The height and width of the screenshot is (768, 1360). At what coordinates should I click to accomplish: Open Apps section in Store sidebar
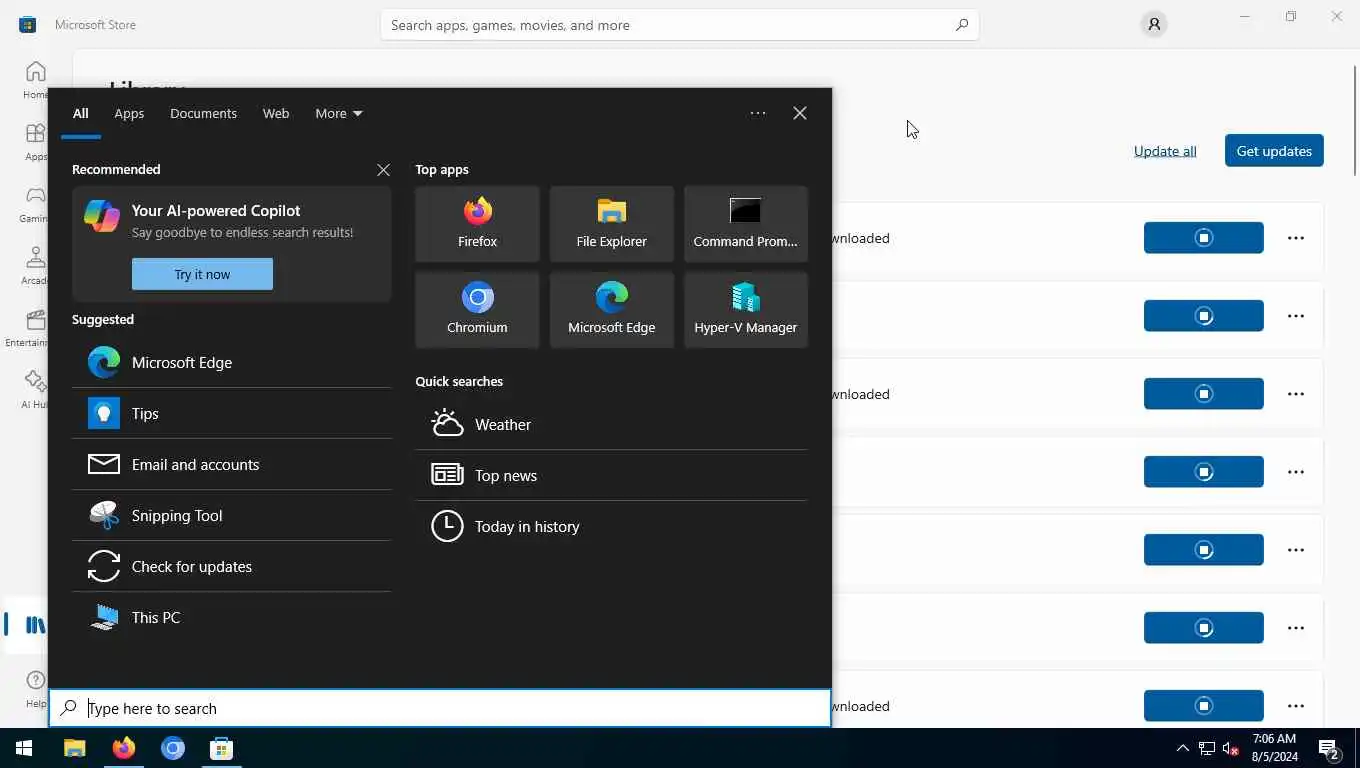(x=35, y=142)
